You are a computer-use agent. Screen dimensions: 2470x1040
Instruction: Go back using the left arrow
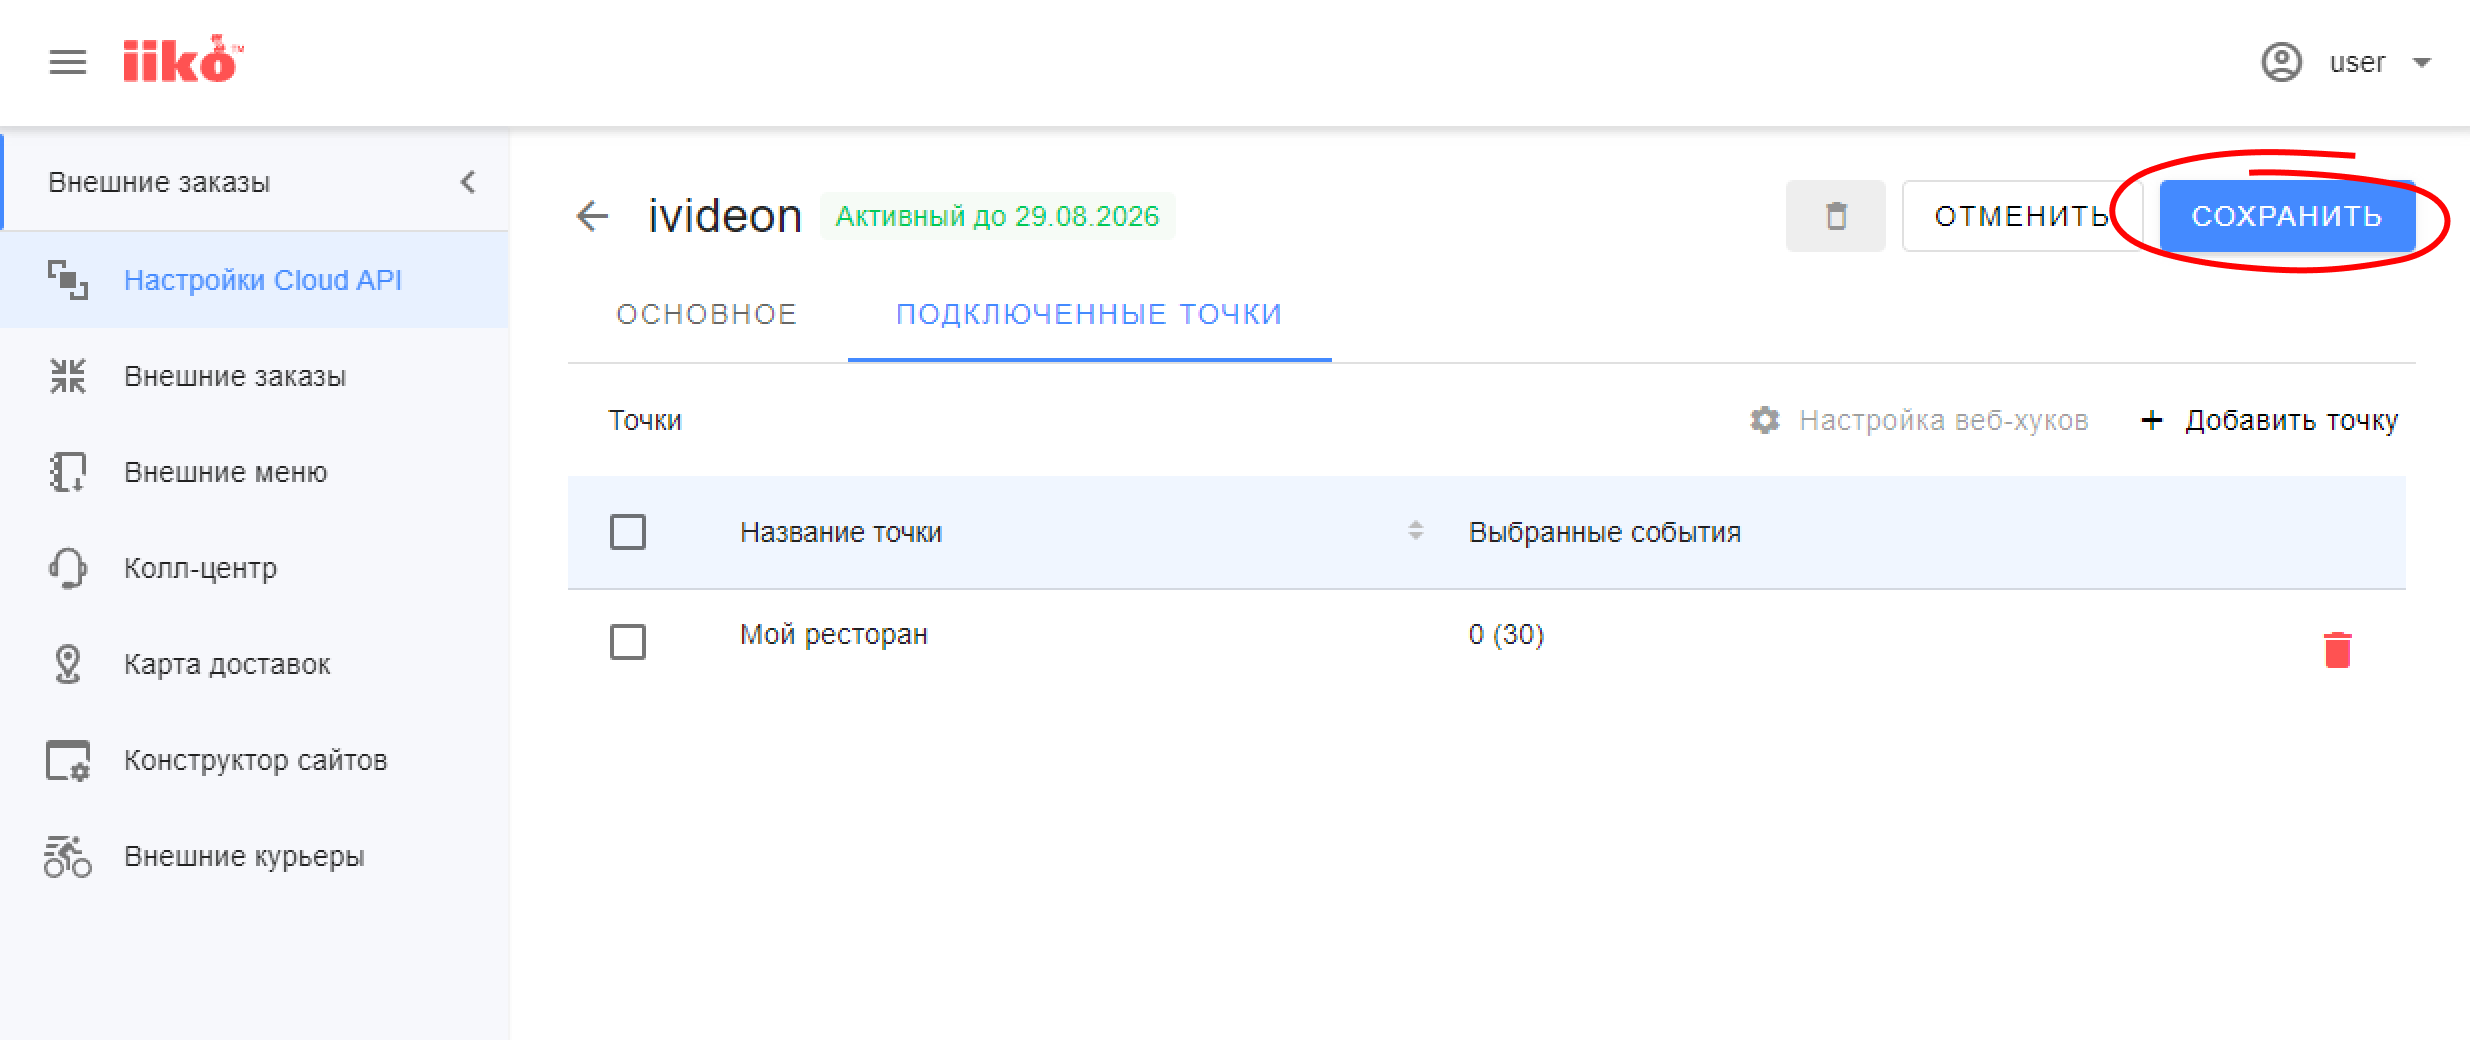click(592, 216)
